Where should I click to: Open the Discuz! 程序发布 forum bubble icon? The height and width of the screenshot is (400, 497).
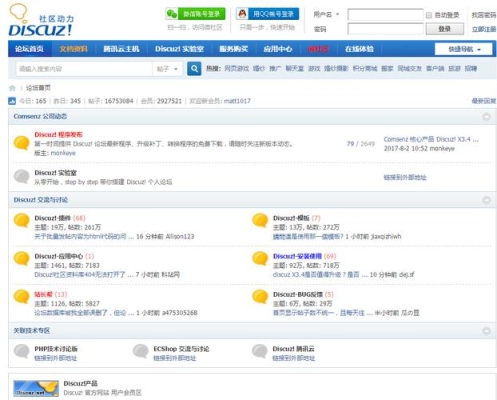click(x=22, y=143)
